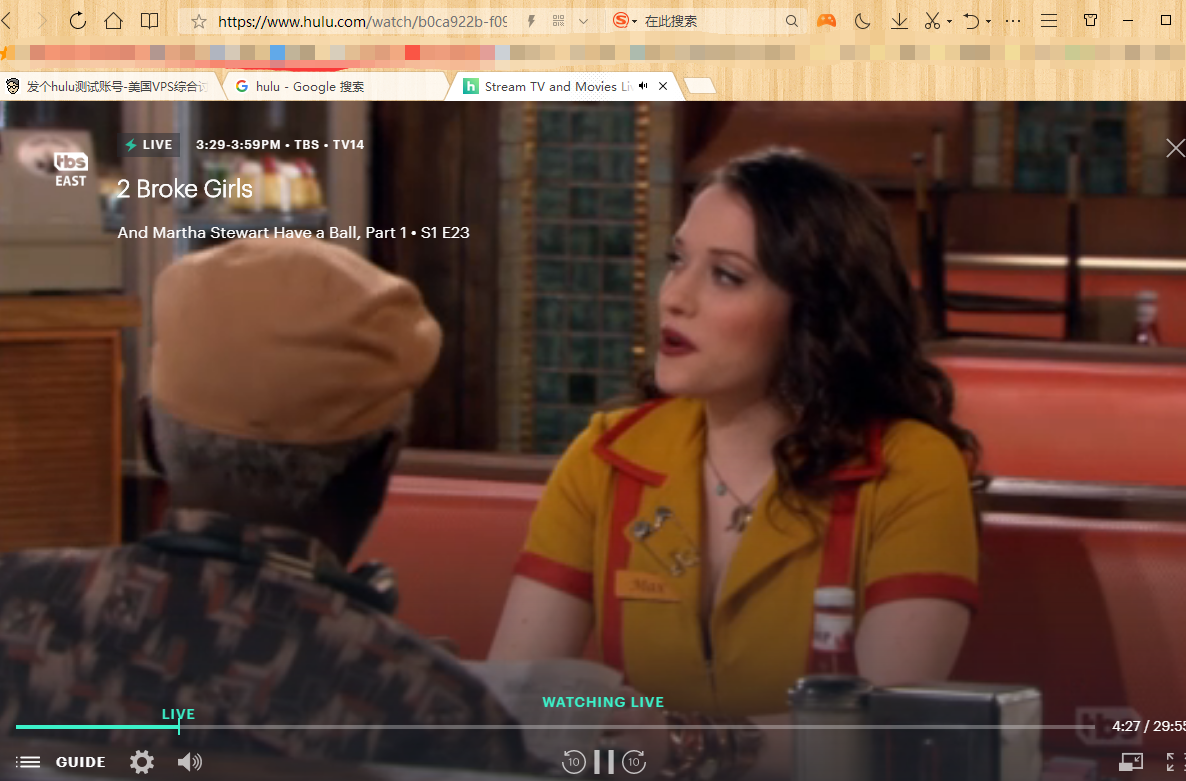Expand the undo closed-tab dropdown arrow
Screen dimensions: 1186x781
989,21
